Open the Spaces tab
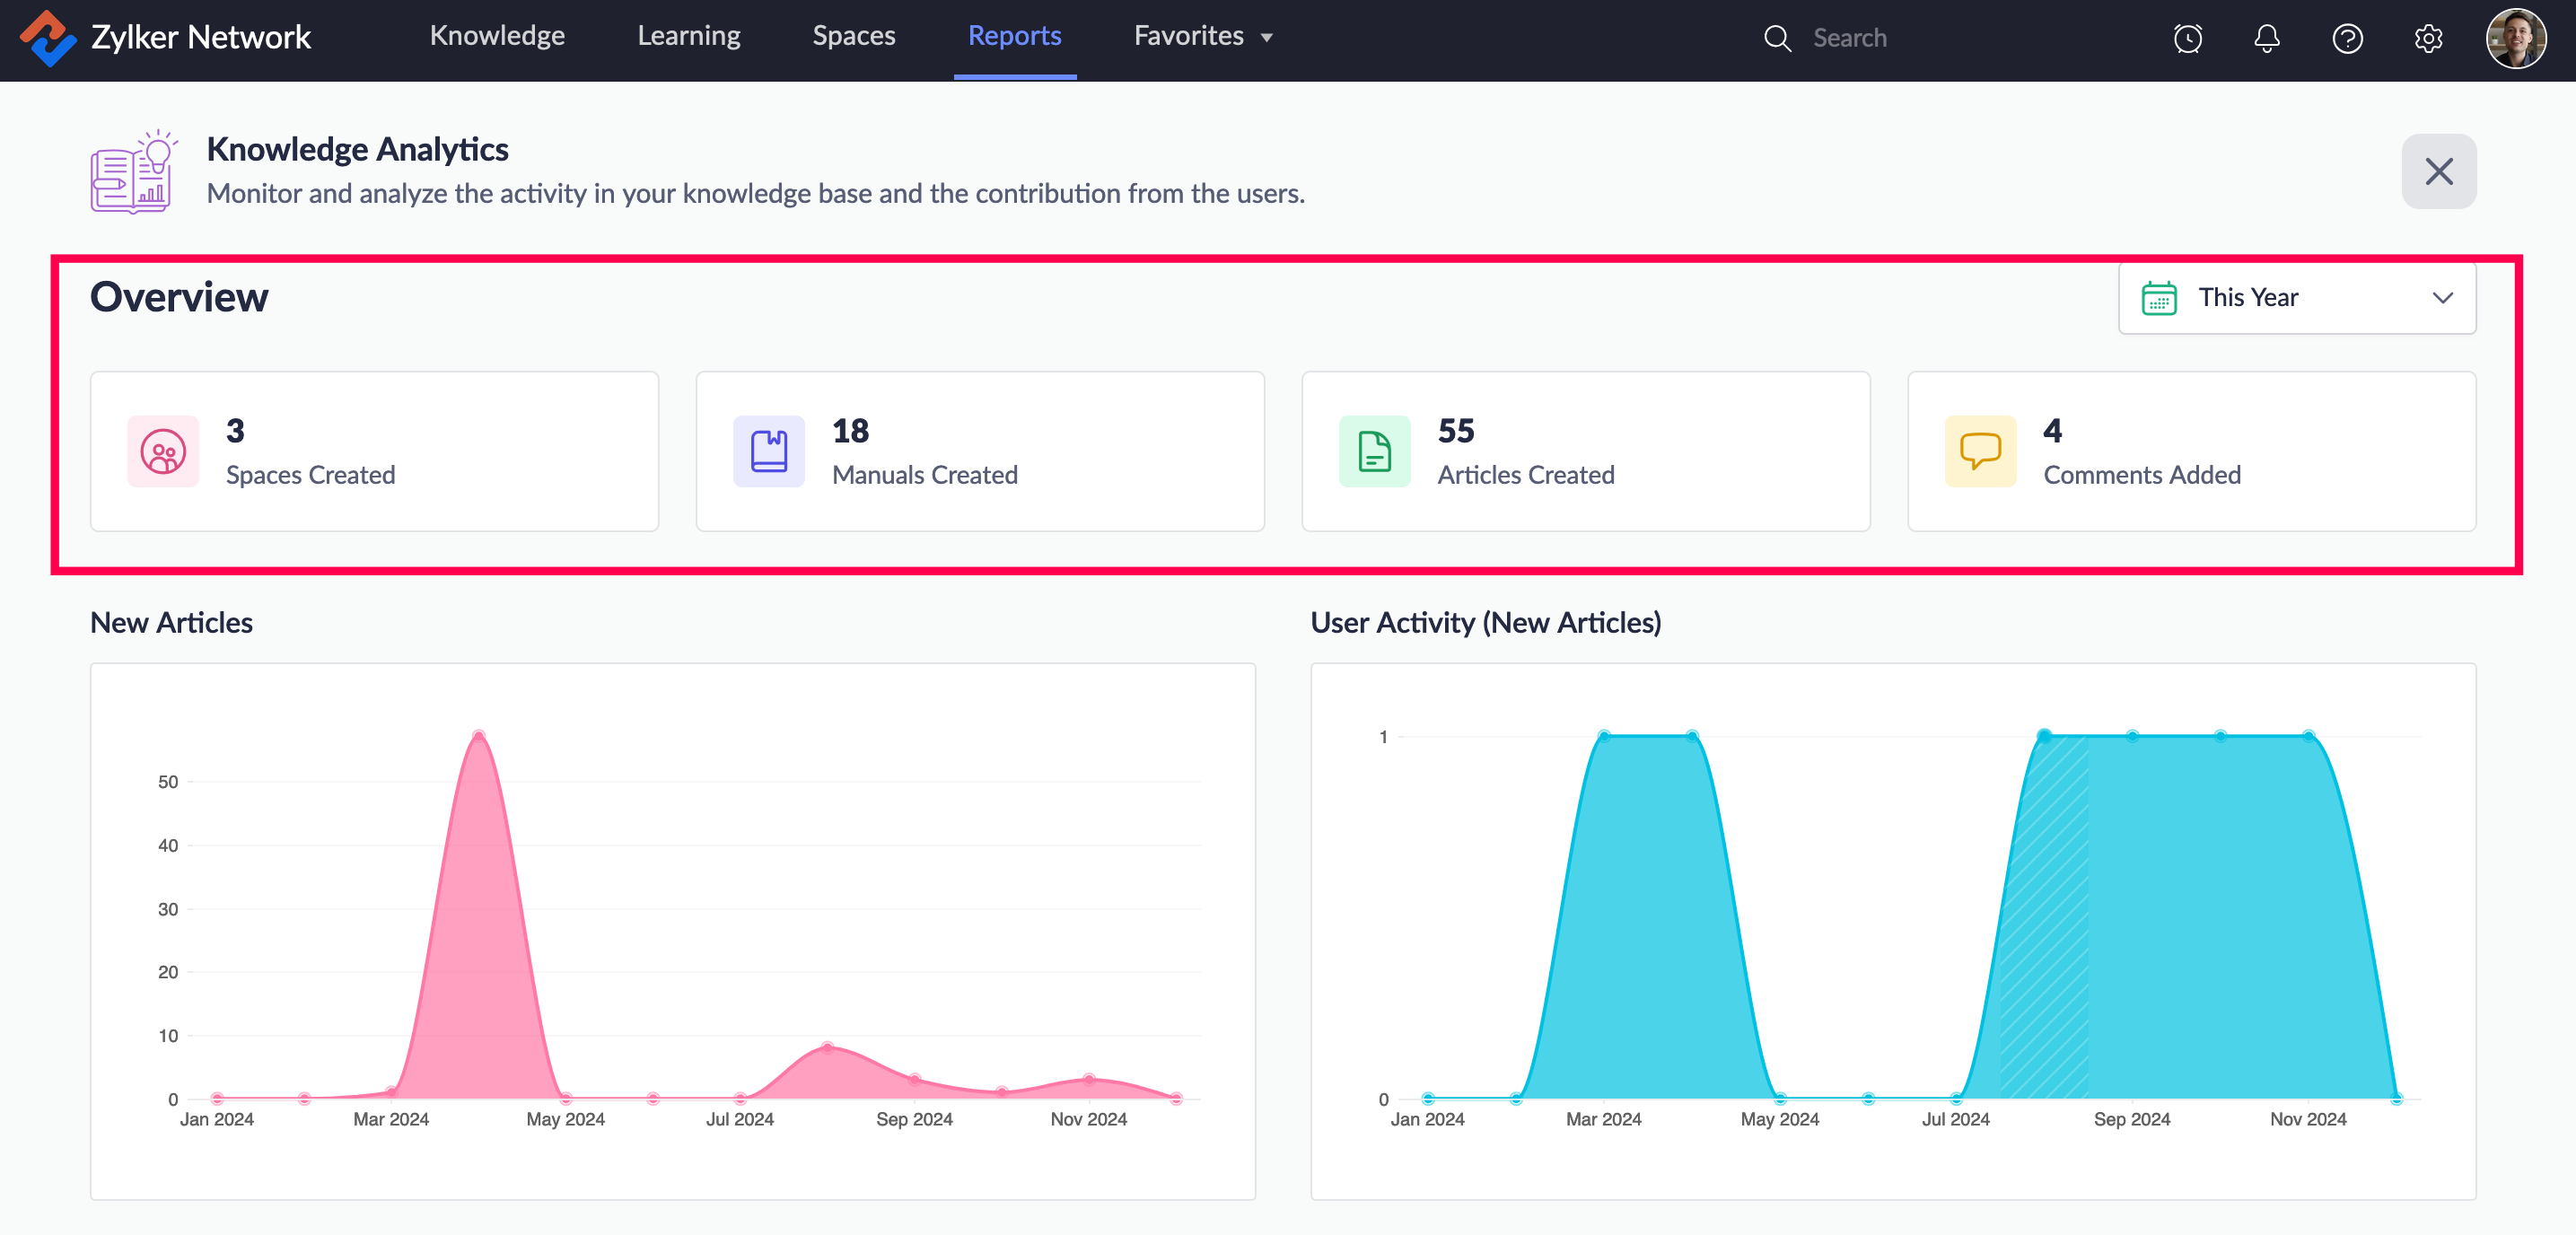 853,37
